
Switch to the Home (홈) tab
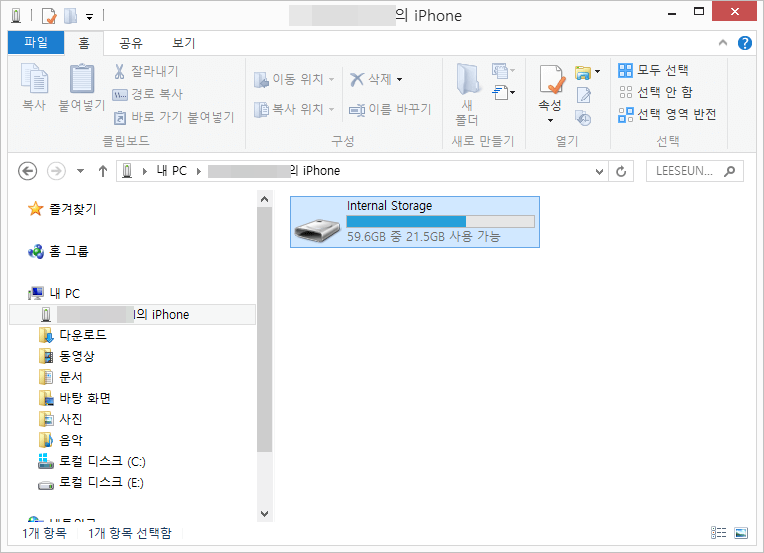[x=84, y=43]
